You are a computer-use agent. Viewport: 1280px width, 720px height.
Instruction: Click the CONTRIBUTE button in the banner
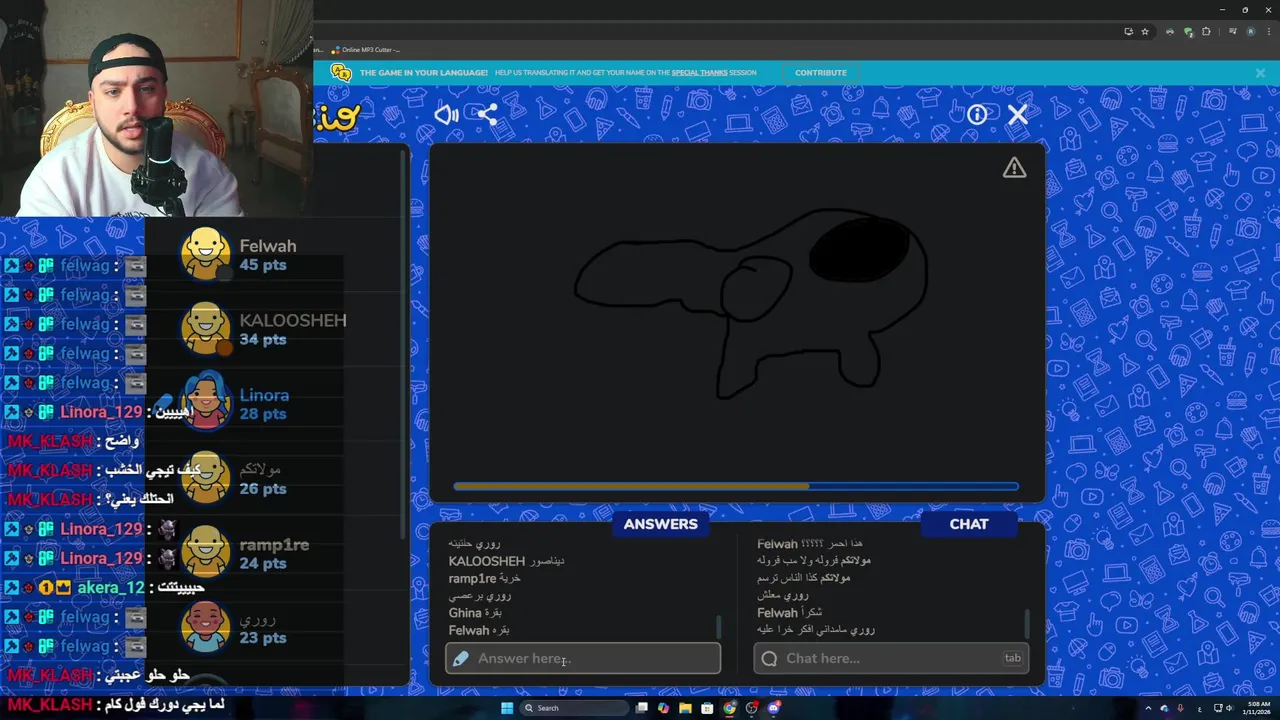tap(821, 73)
